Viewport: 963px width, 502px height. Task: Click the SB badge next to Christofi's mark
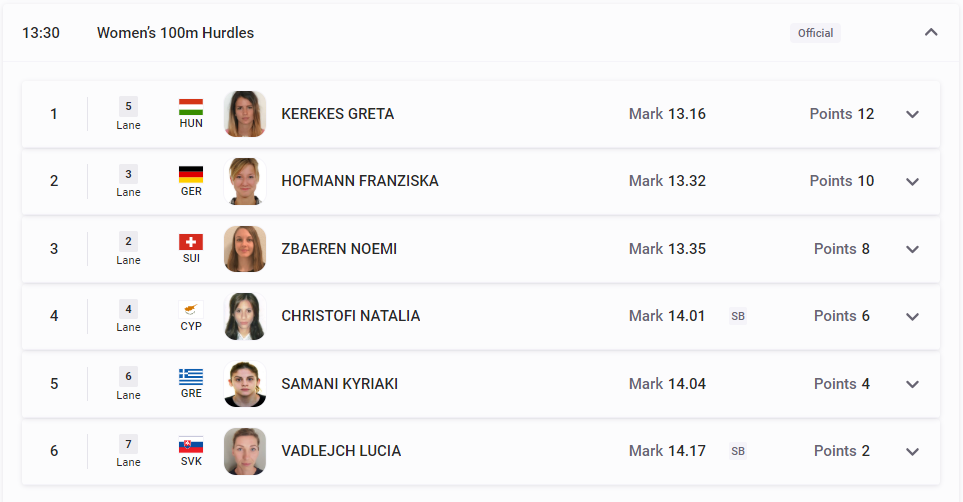pos(738,316)
